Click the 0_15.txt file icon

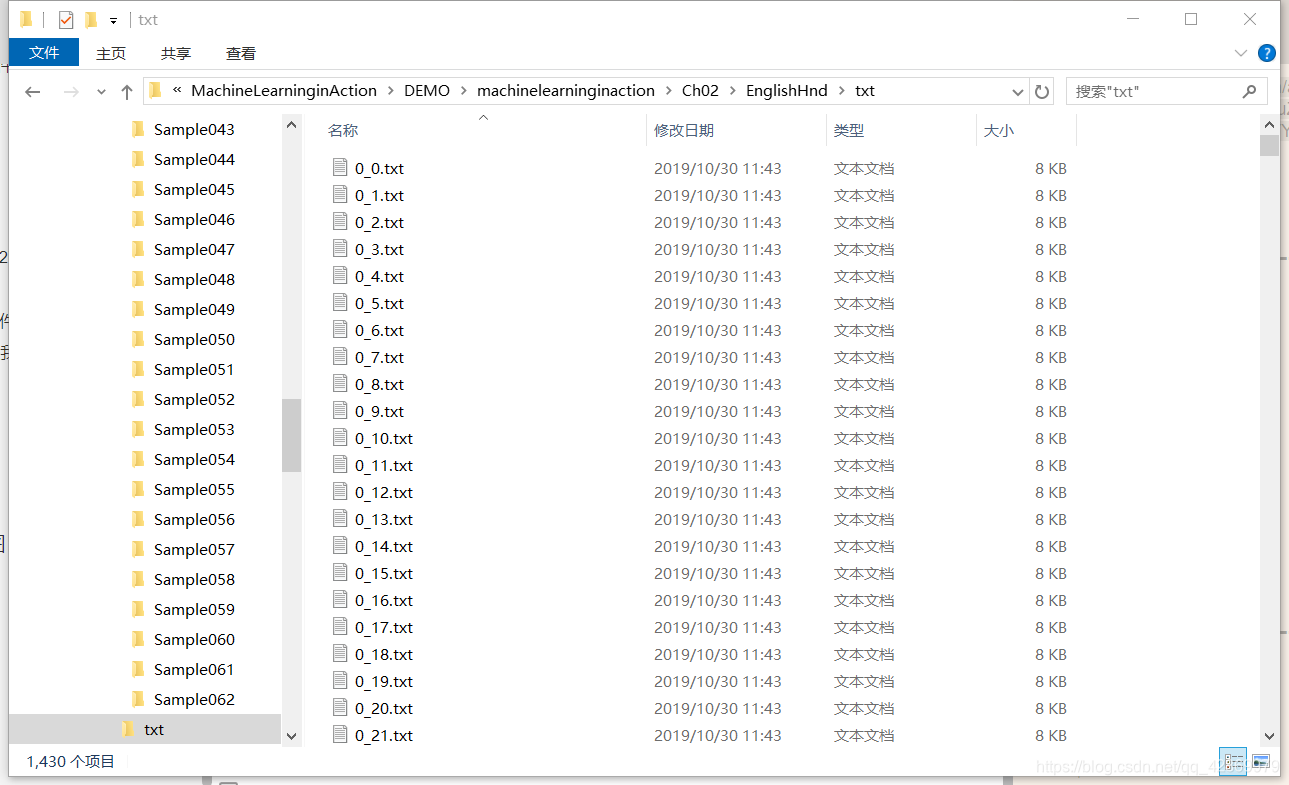(x=340, y=573)
